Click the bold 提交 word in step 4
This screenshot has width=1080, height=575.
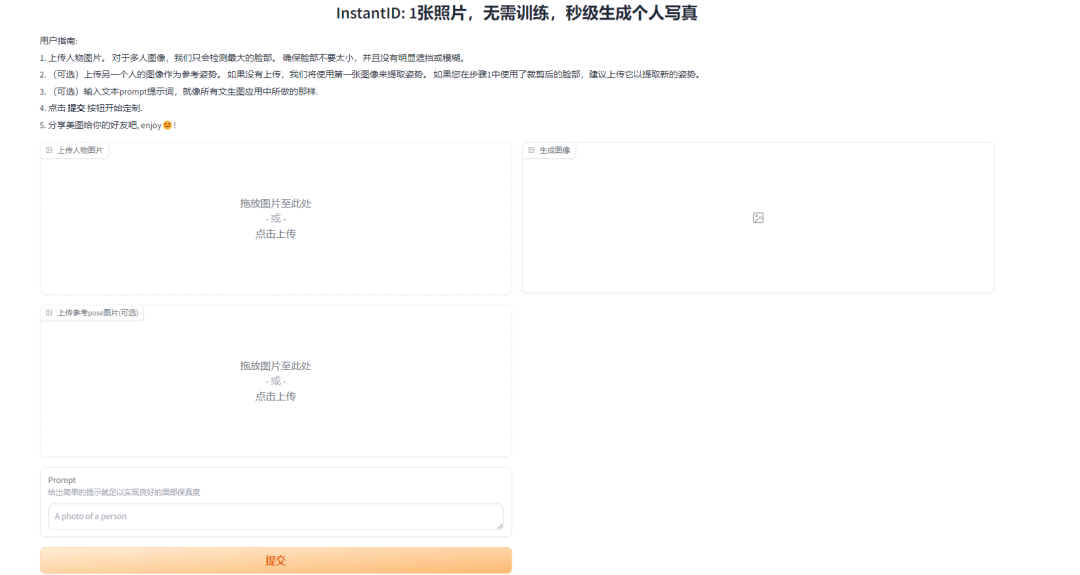tap(76, 108)
